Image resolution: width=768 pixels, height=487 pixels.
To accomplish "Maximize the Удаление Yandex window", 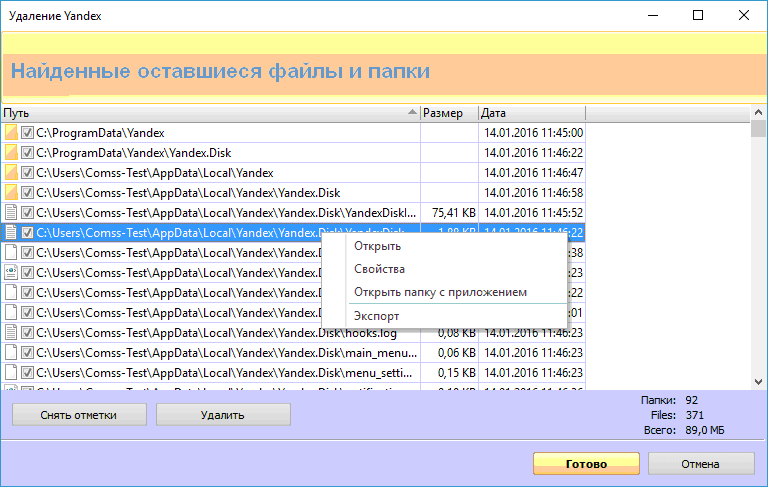I will pyautogui.click(x=698, y=15).
